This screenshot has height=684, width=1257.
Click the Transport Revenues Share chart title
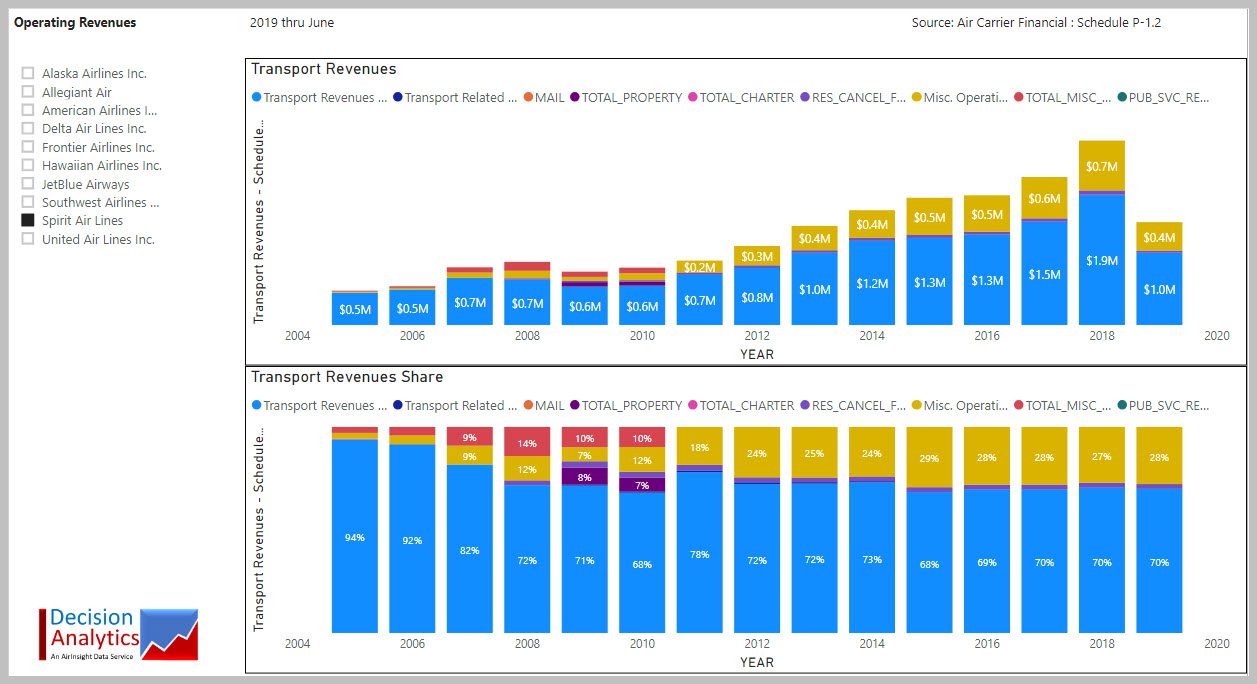(x=347, y=377)
